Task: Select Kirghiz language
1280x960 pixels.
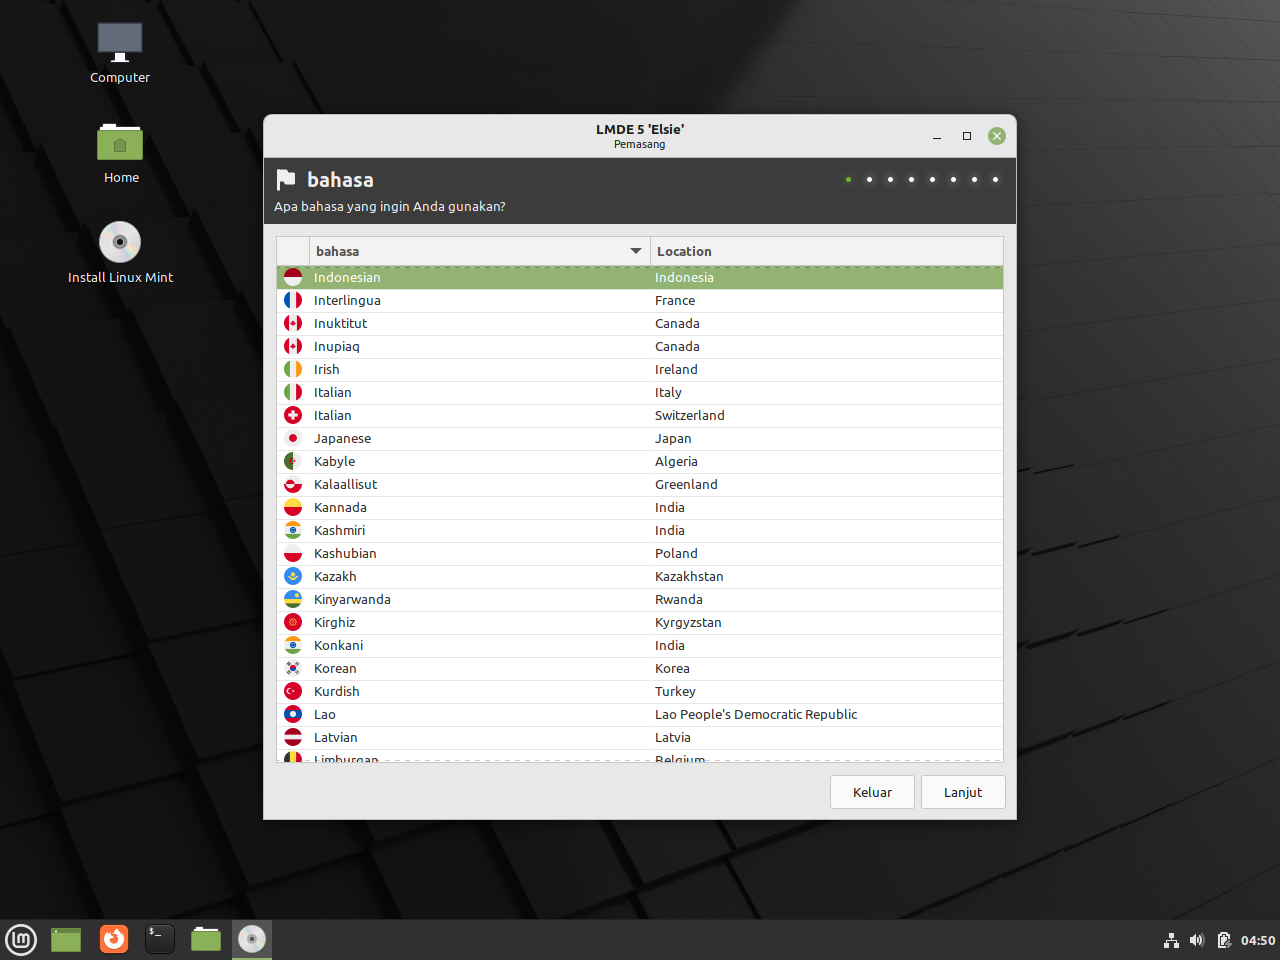Action: pyautogui.click(x=640, y=622)
